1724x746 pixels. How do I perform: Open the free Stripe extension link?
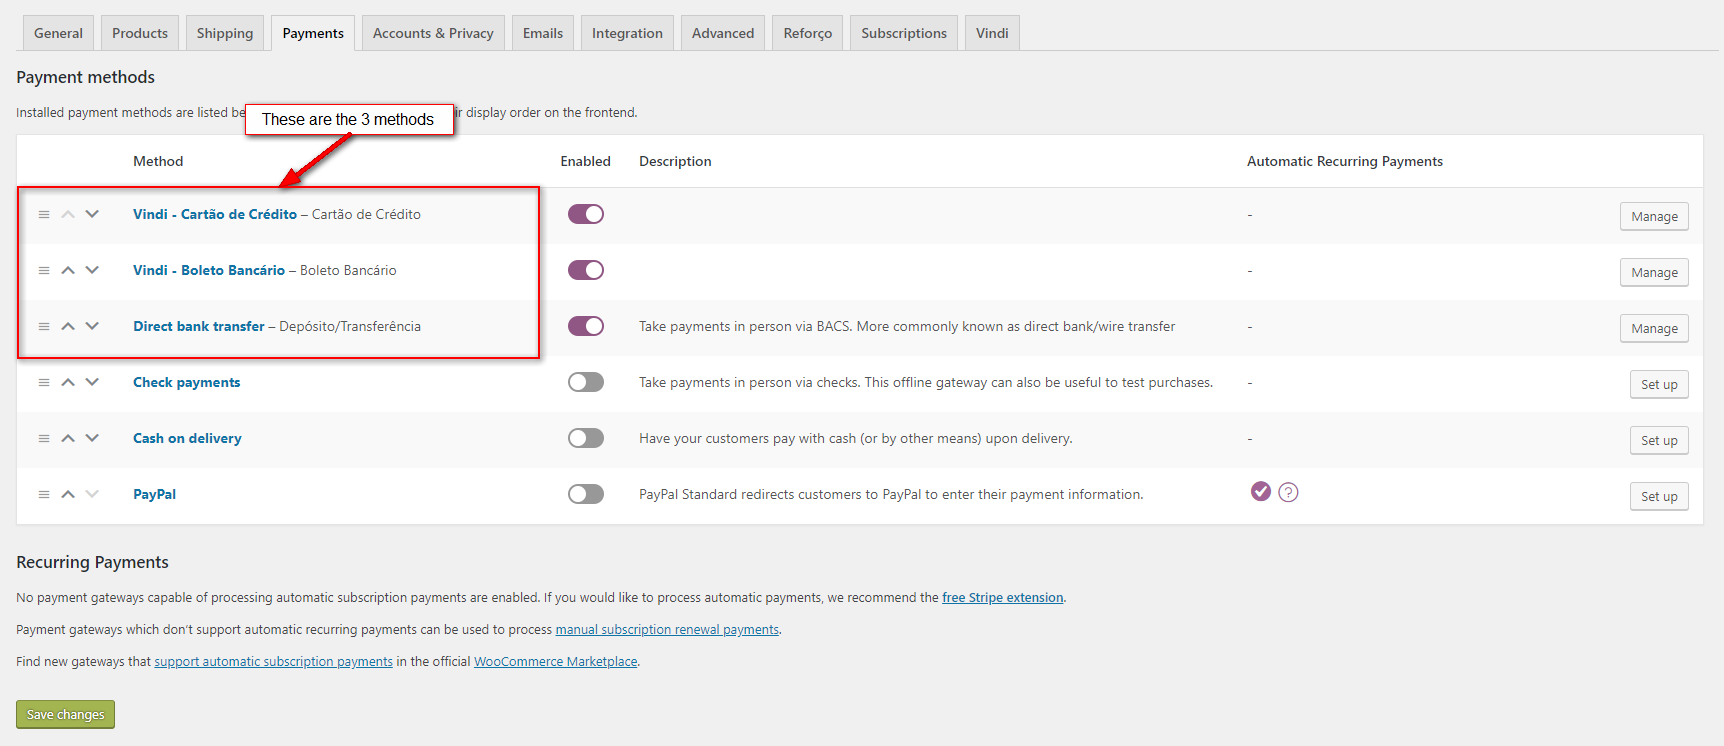1002,598
